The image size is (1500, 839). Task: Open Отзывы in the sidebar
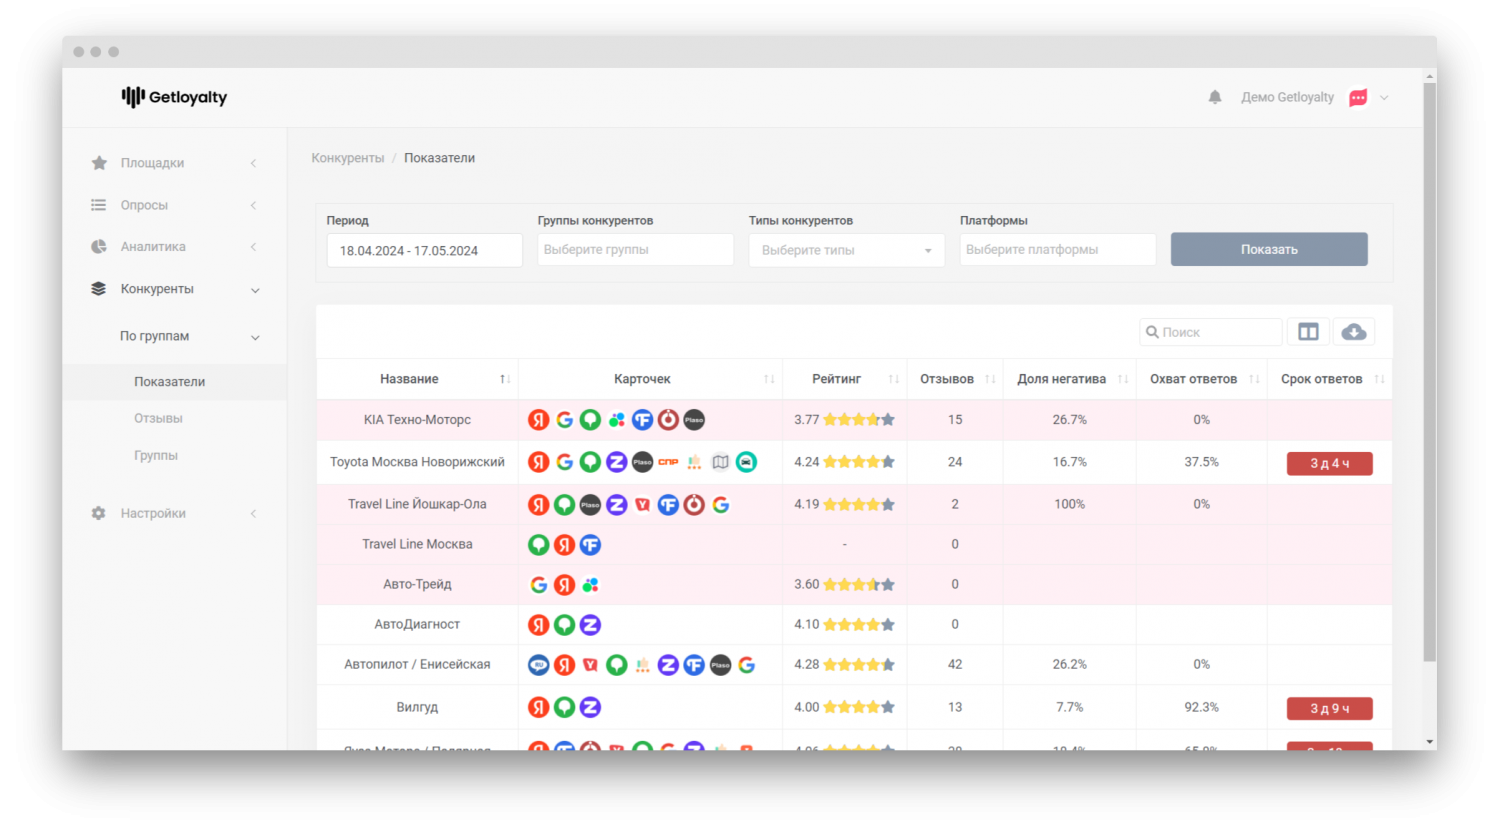click(159, 418)
